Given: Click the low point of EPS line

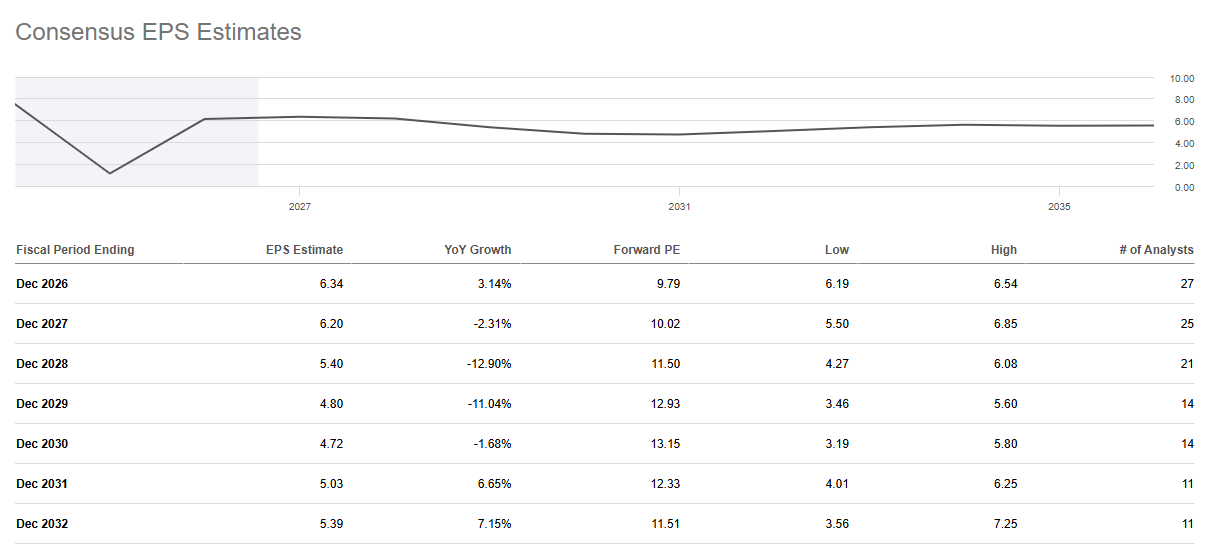Looking at the screenshot, I should pyautogui.click(x=109, y=173).
